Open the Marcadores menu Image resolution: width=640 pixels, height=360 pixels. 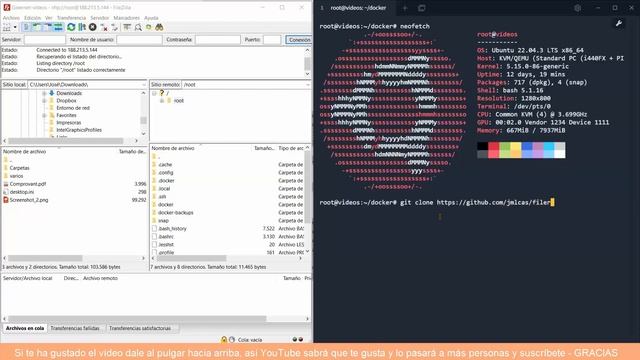[127, 18]
